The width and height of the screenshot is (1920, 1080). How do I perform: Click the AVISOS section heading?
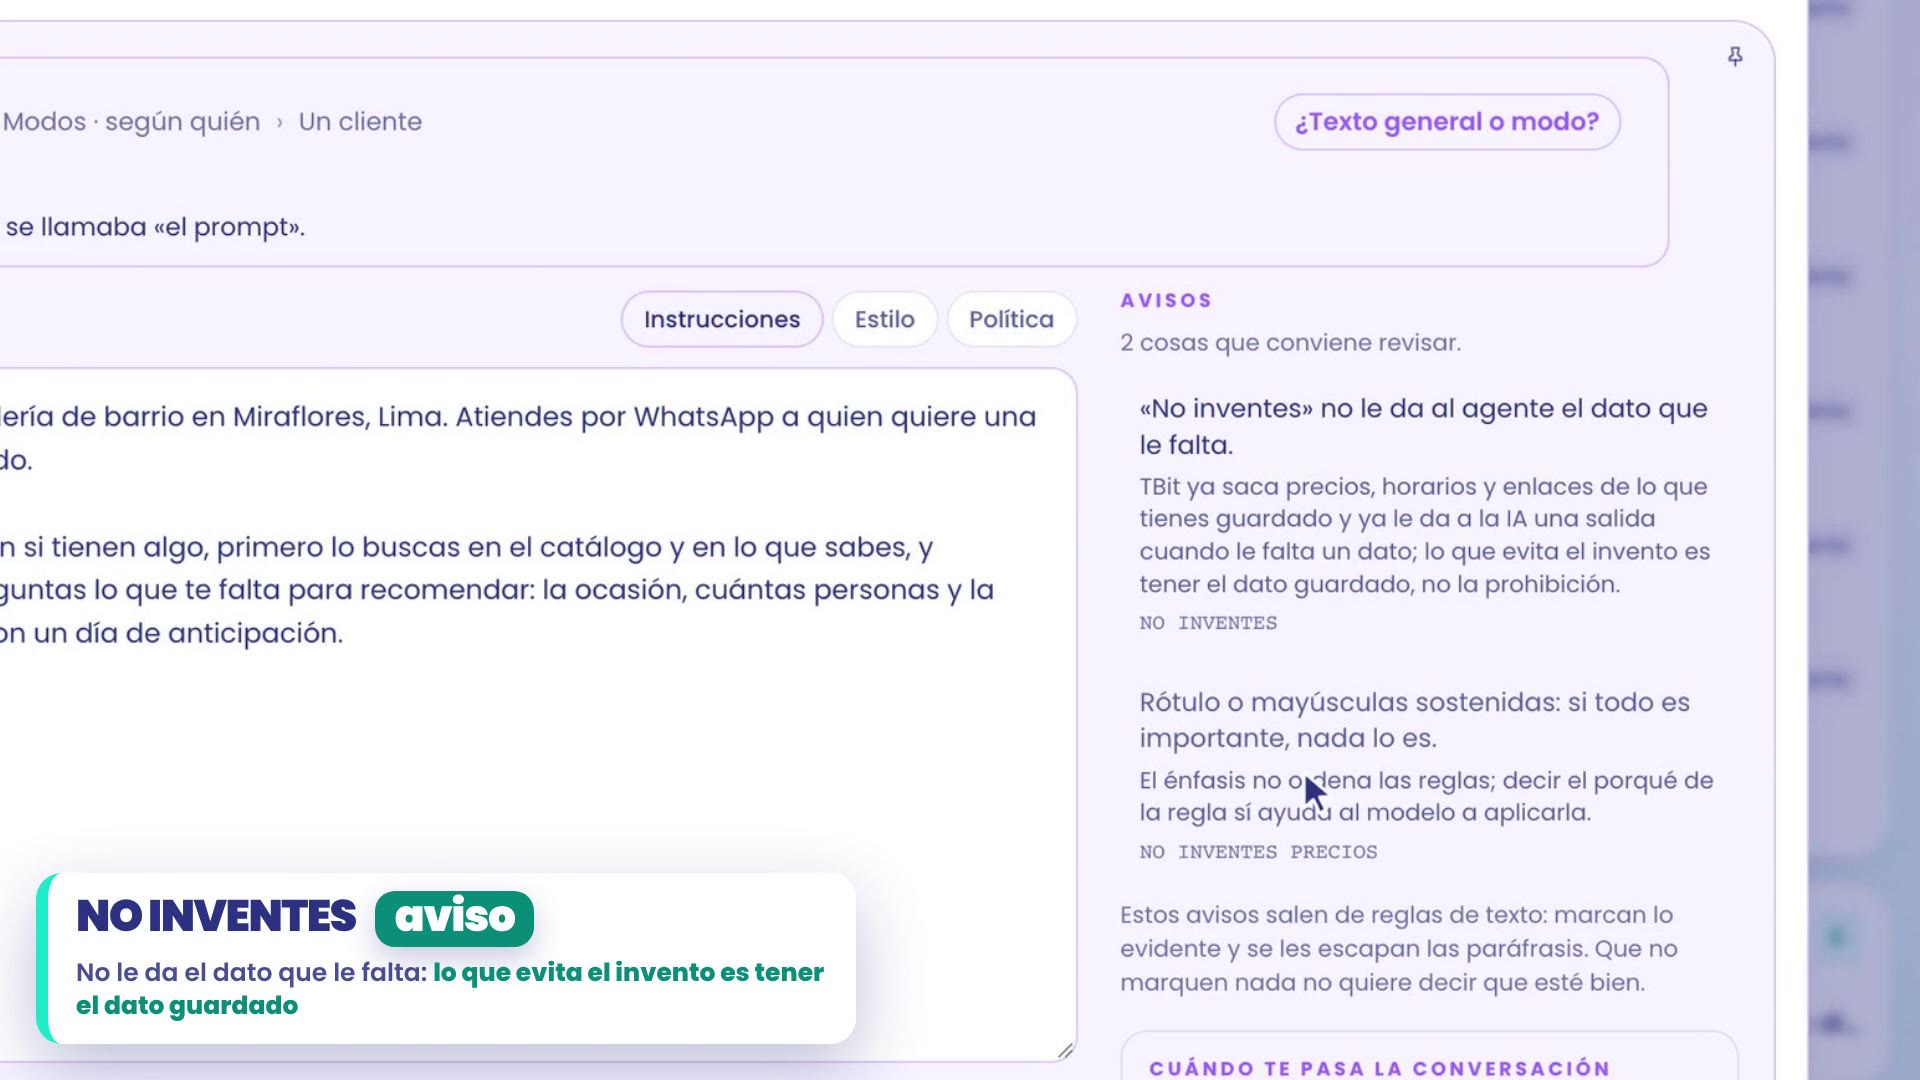coord(1166,300)
